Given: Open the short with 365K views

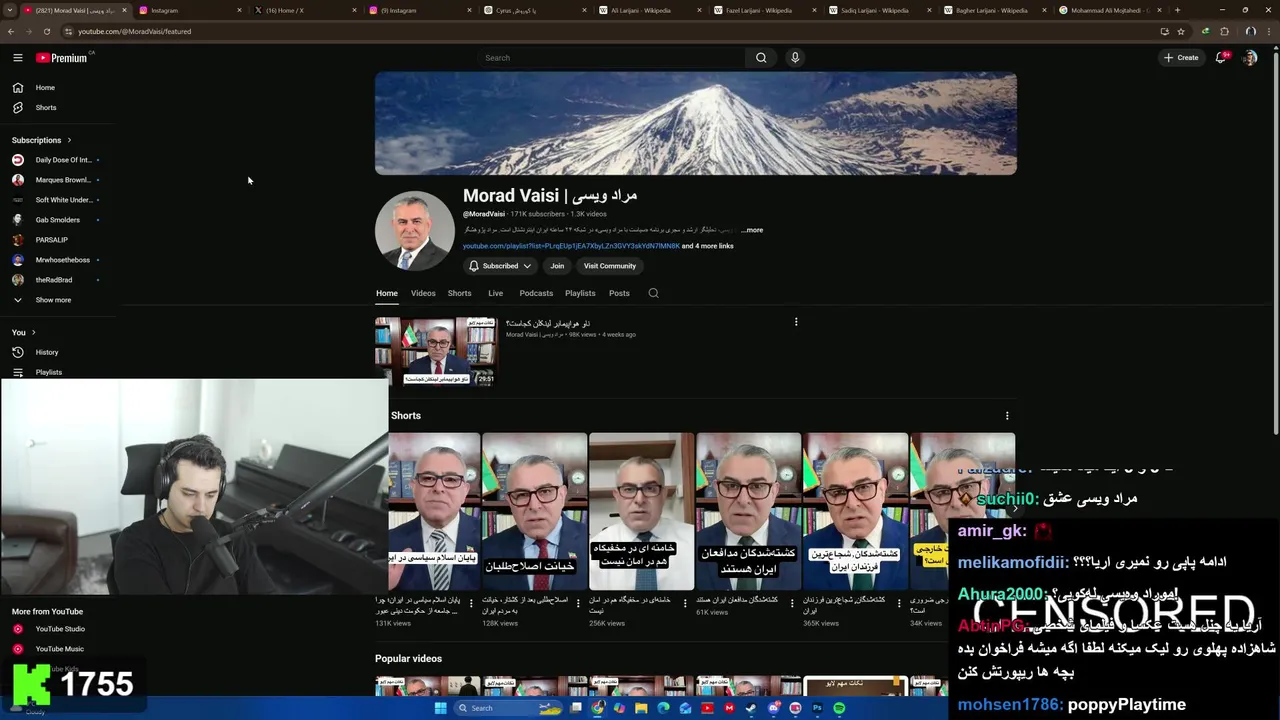Looking at the screenshot, I should click(856, 511).
